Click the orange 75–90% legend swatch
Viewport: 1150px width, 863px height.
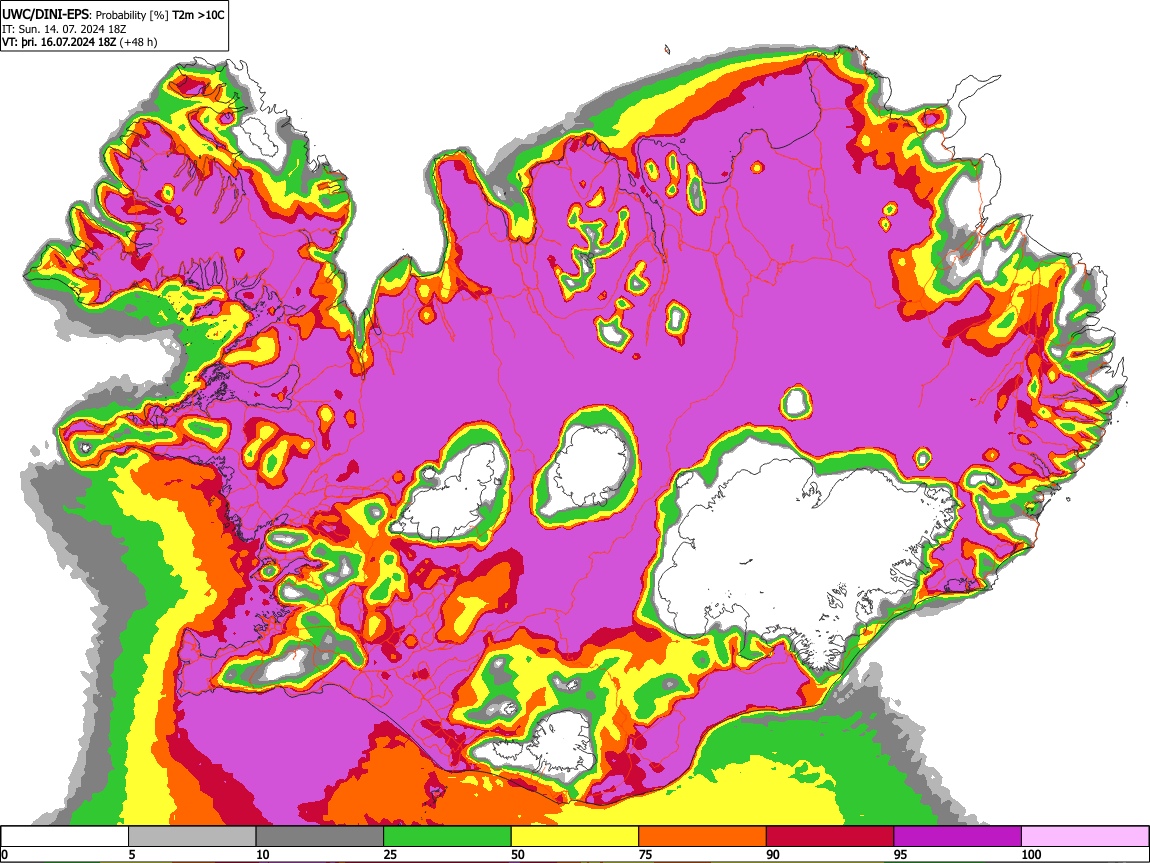703,837
